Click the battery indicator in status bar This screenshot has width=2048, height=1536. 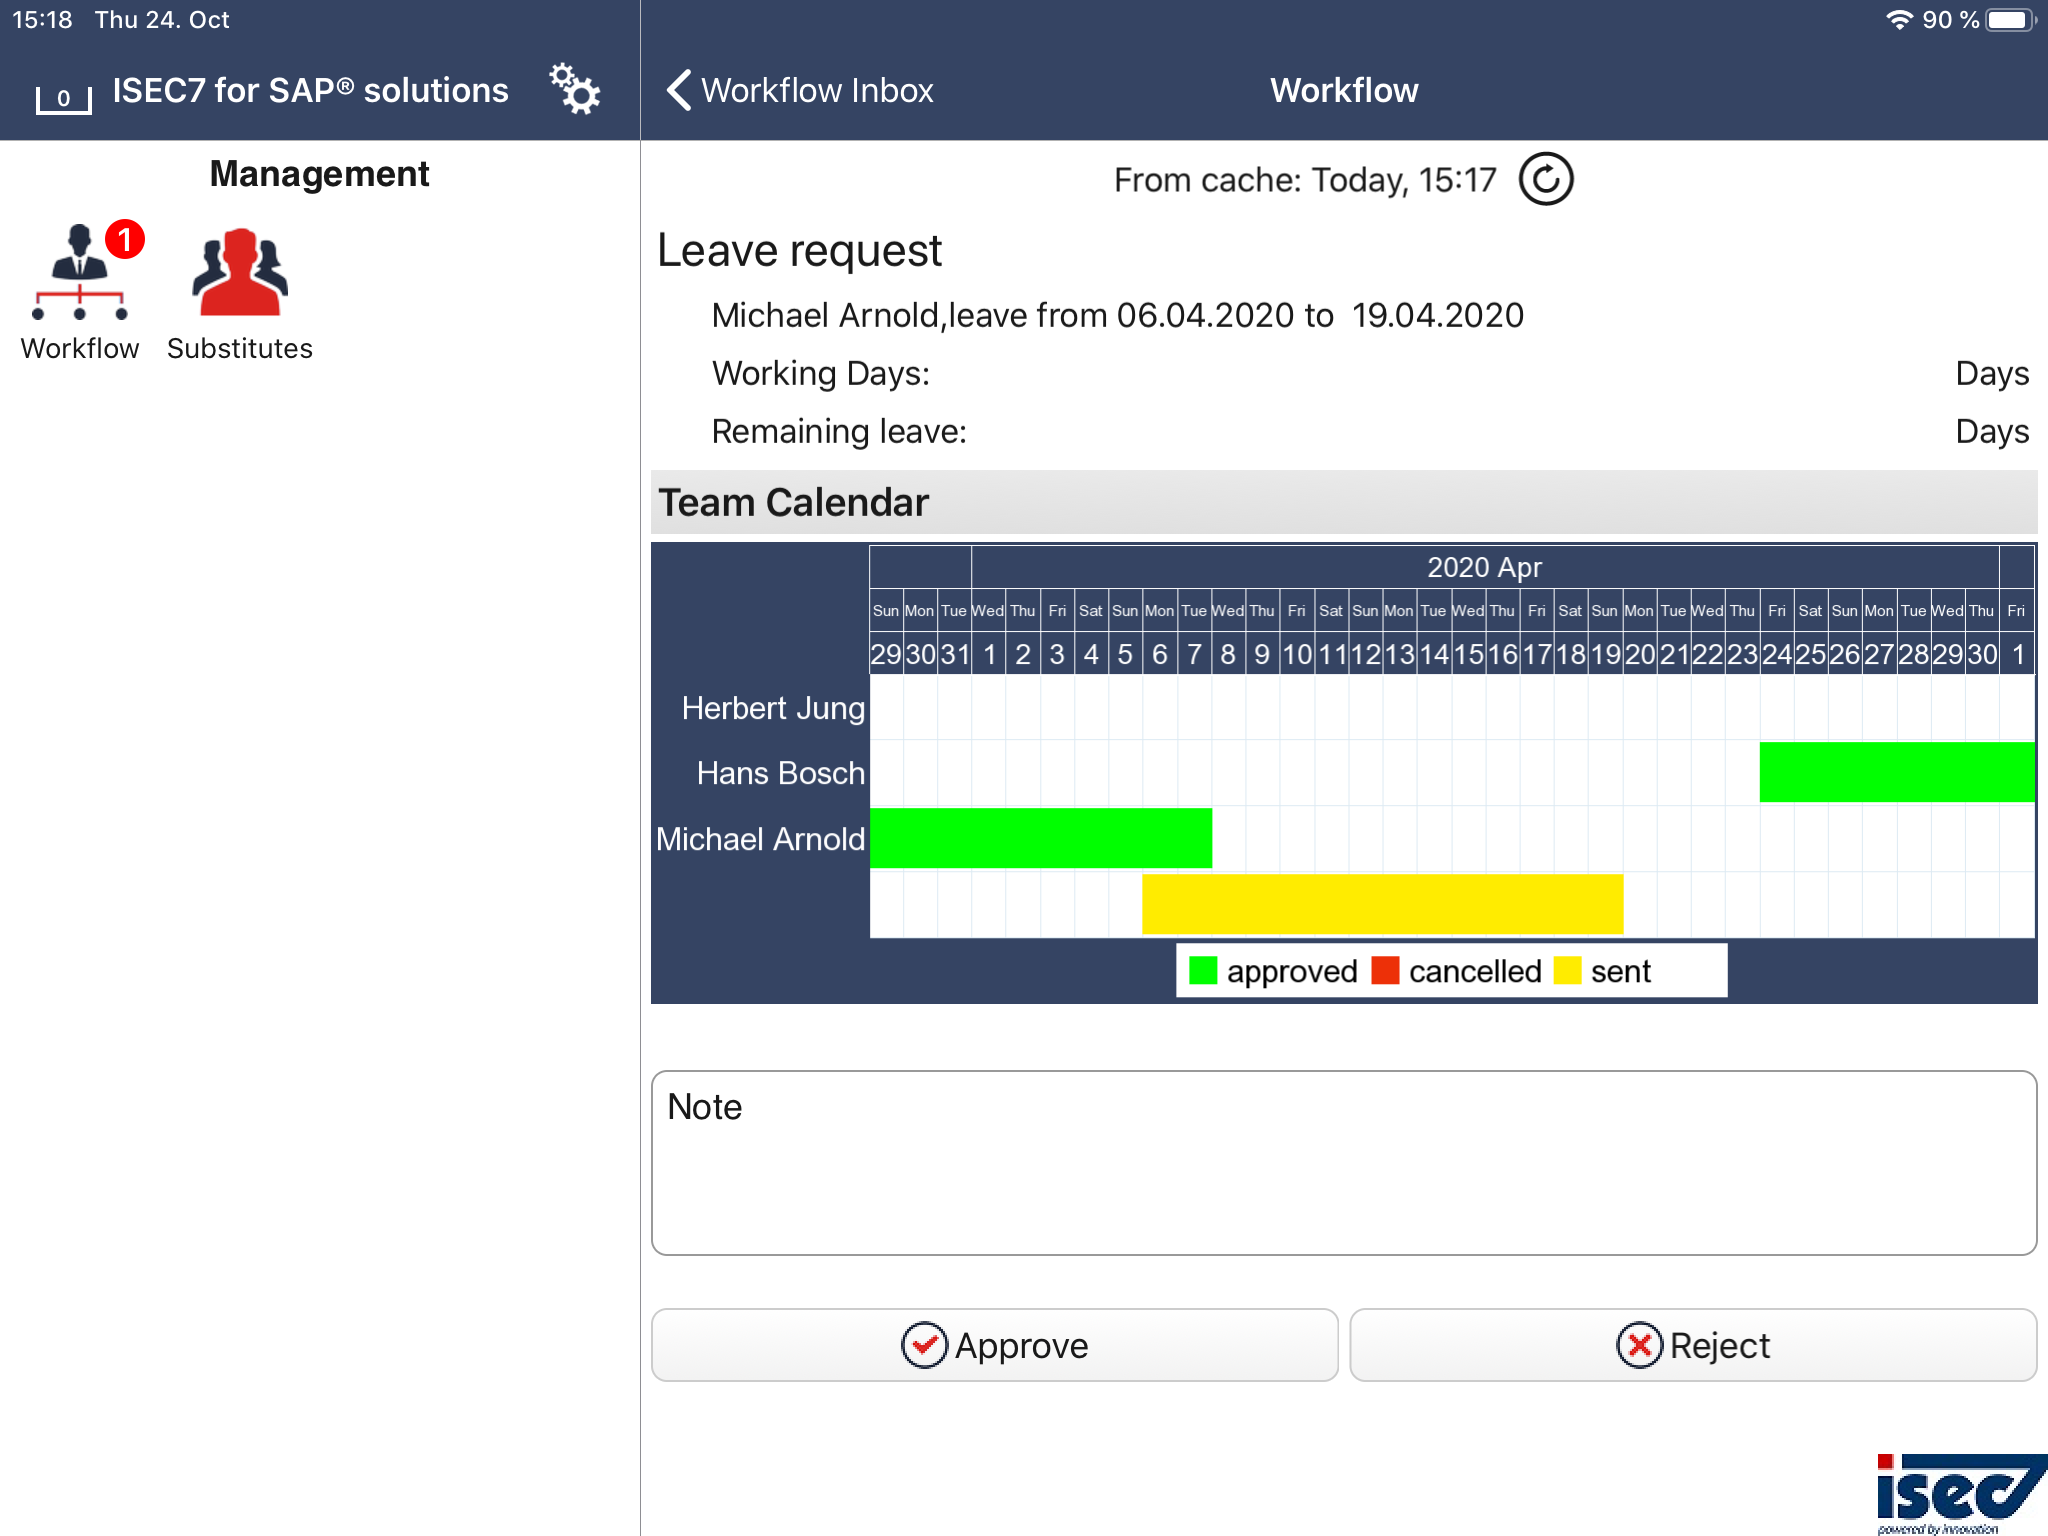[x=2010, y=18]
